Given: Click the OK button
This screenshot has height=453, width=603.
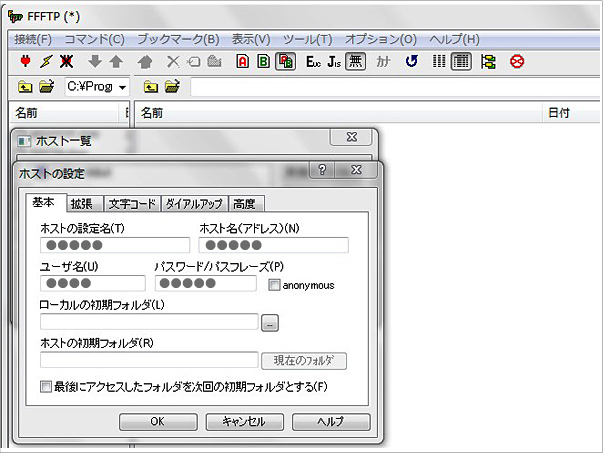Looking at the screenshot, I should coord(158,422).
